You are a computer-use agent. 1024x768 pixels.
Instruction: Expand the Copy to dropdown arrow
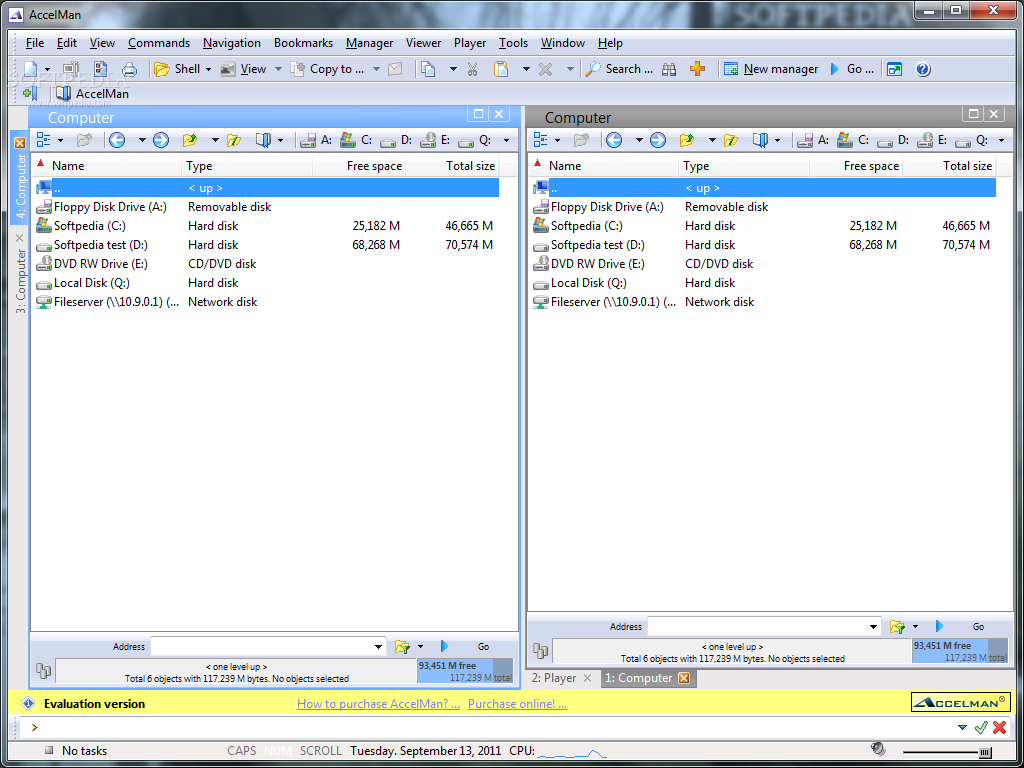376,69
